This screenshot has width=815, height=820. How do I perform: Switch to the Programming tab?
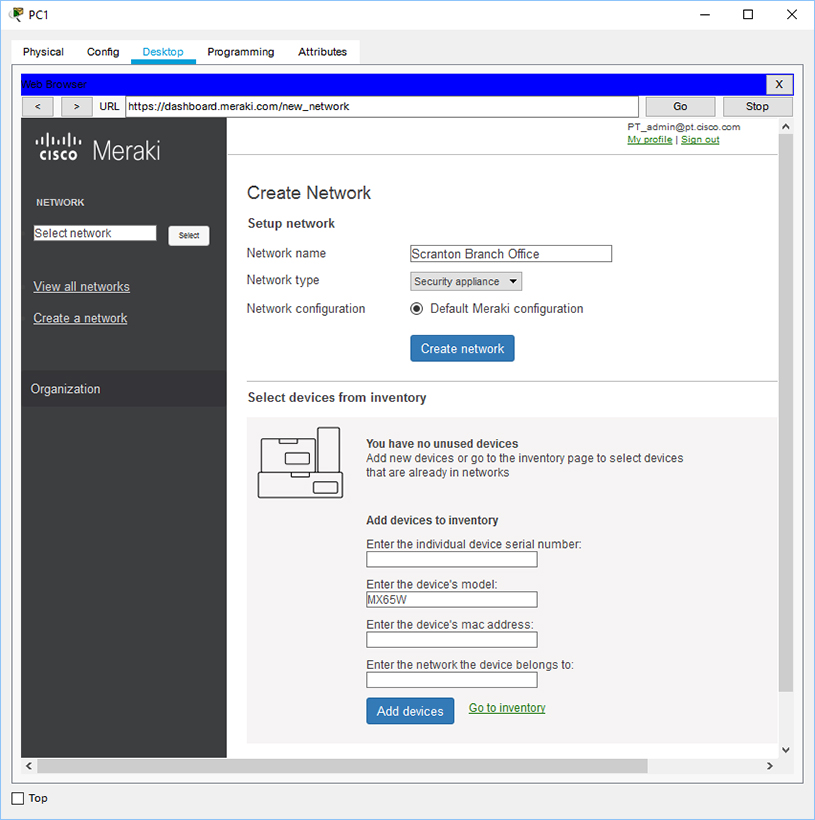[241, 52]
